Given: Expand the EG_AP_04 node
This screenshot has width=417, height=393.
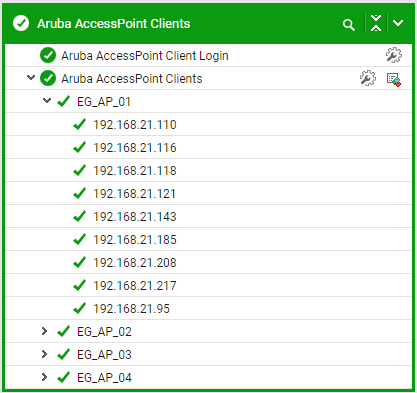Looking at the screenshot, I should [x=44, y=377].
